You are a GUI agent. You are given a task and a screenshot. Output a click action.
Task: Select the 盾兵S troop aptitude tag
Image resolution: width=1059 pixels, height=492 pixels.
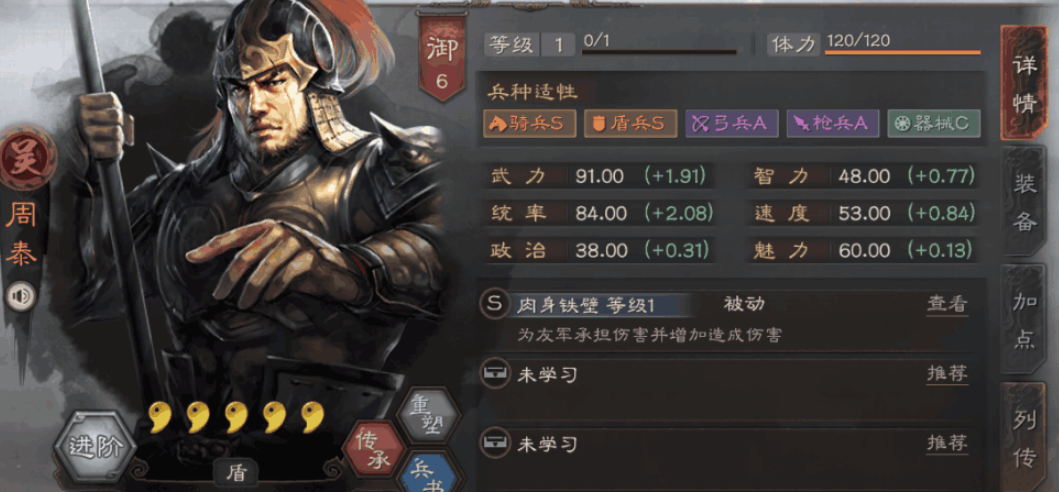pyautogui.click(x=631, y=124)
